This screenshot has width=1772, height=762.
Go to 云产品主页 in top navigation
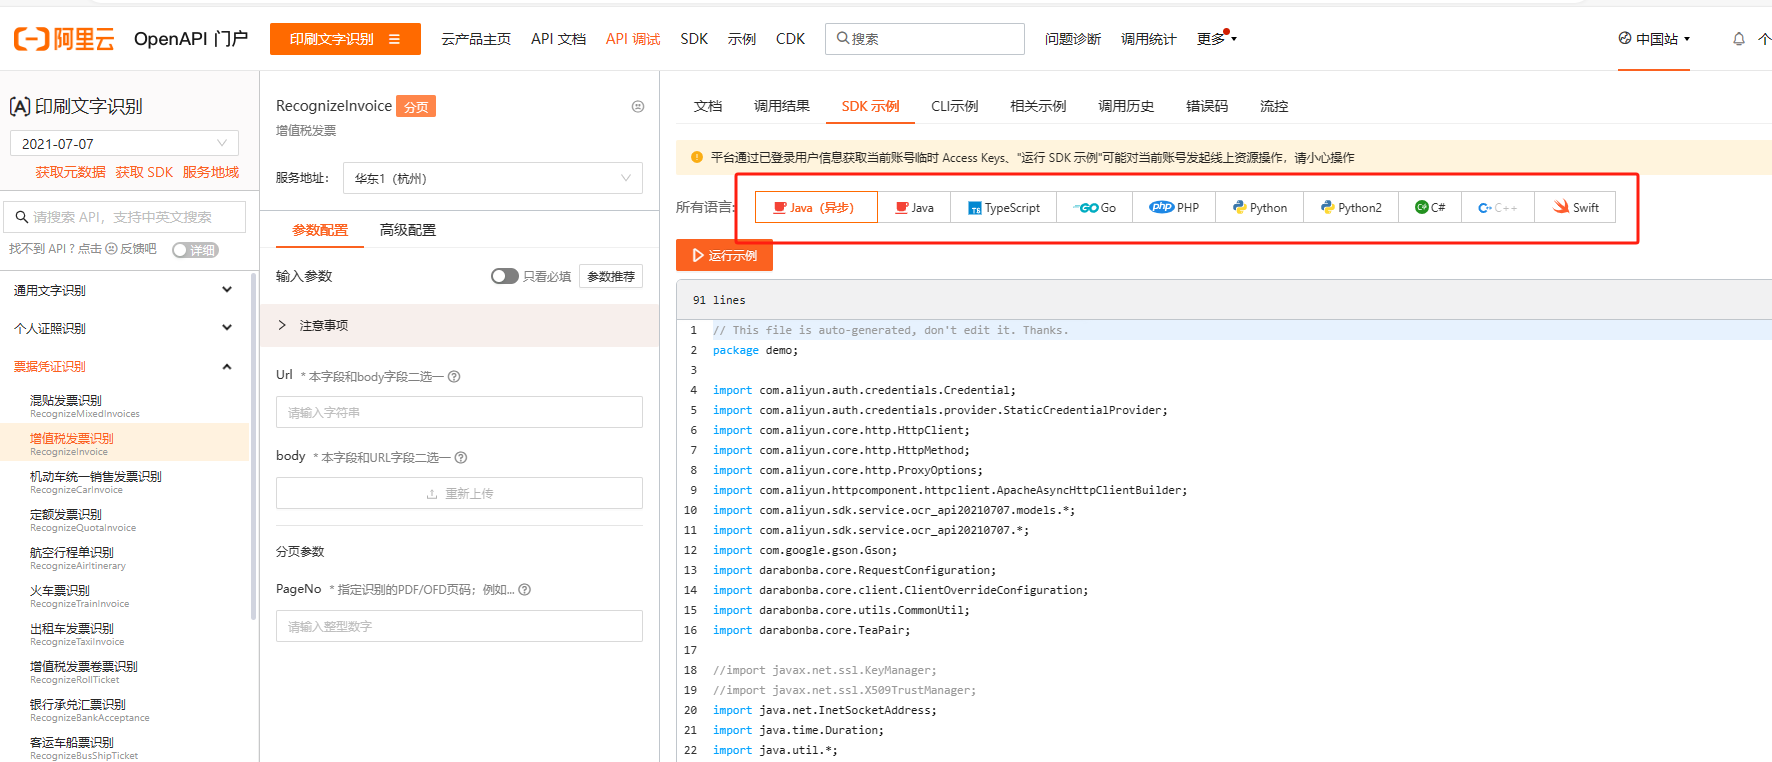[476, 39]
